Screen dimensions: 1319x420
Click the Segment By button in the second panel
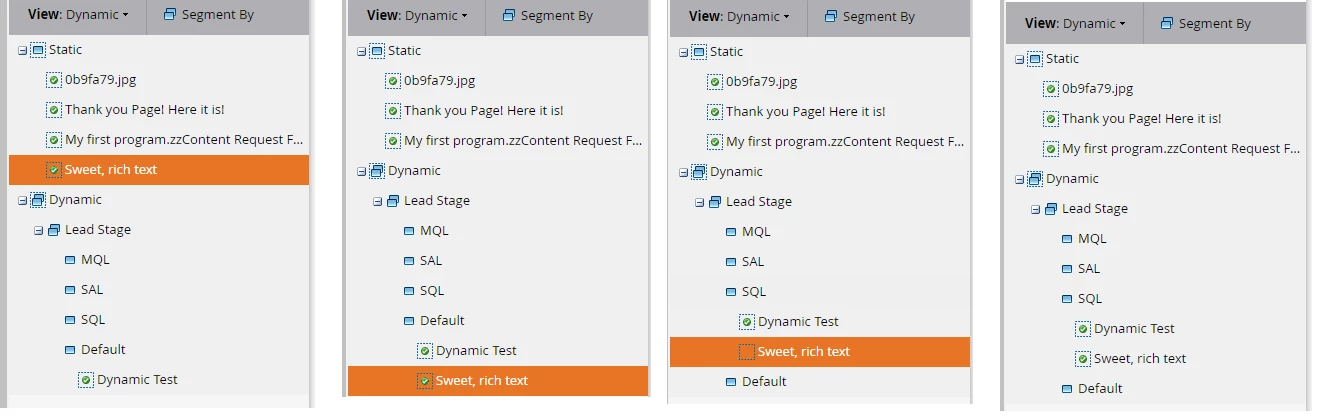tap(547, 16)
